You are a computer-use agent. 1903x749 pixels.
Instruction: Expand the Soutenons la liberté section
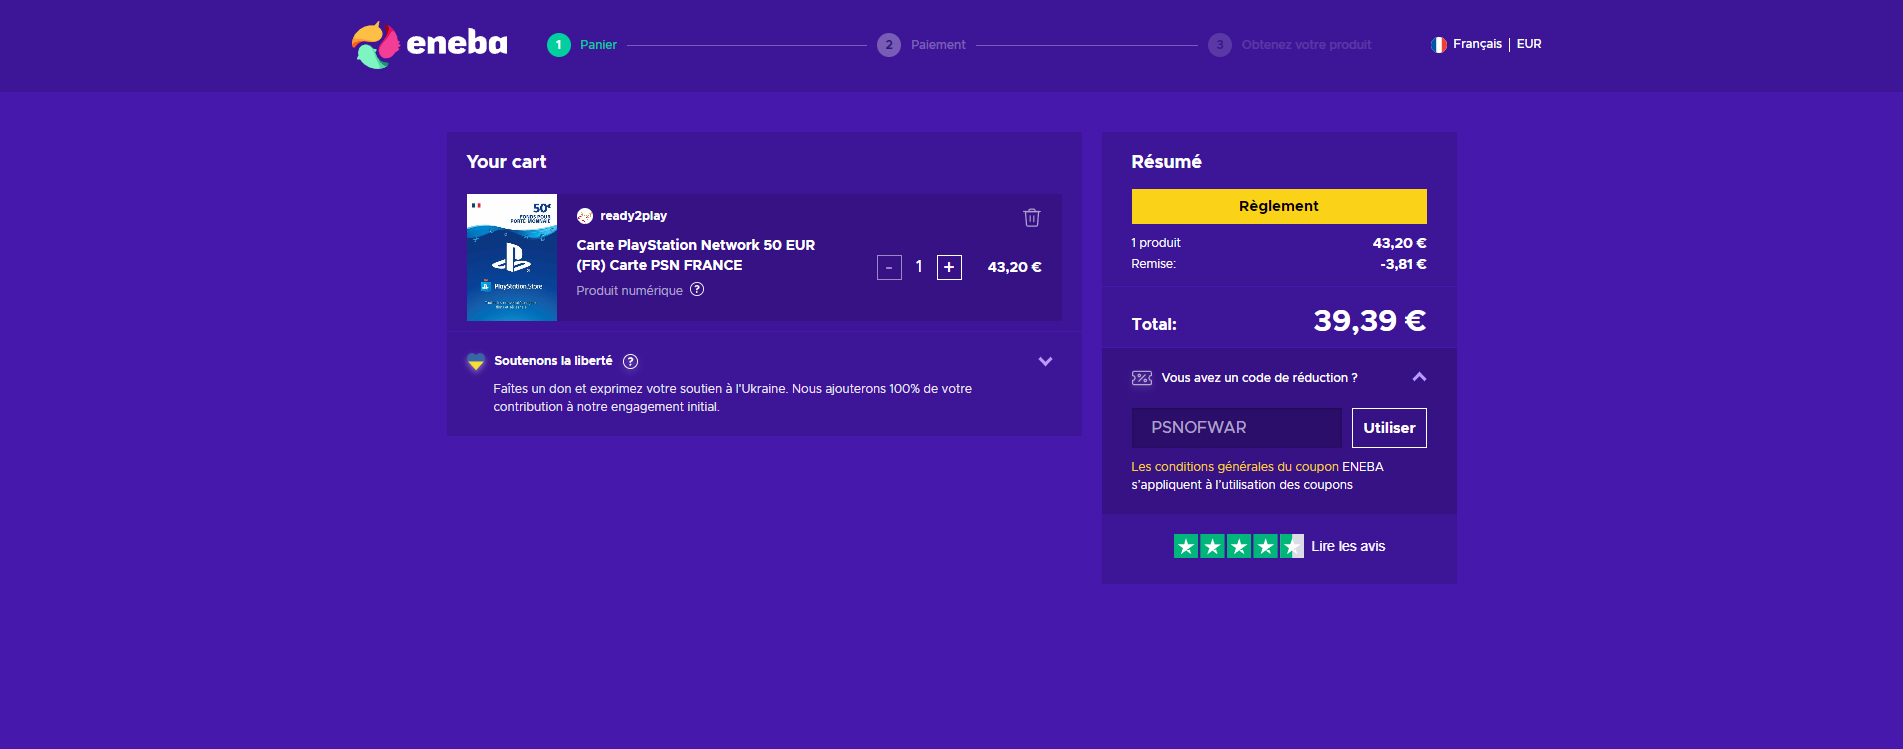pyautogui.click(x=1045, y=361)
